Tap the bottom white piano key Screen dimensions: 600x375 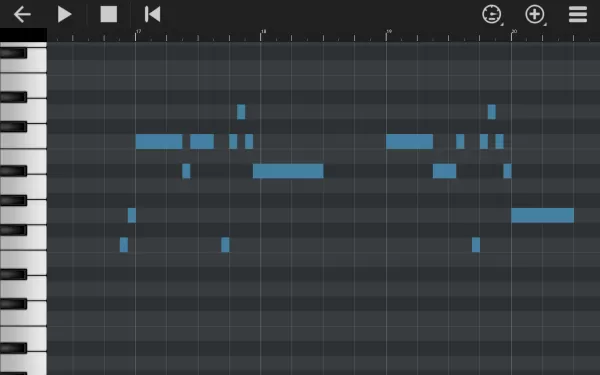click(23, 364)
